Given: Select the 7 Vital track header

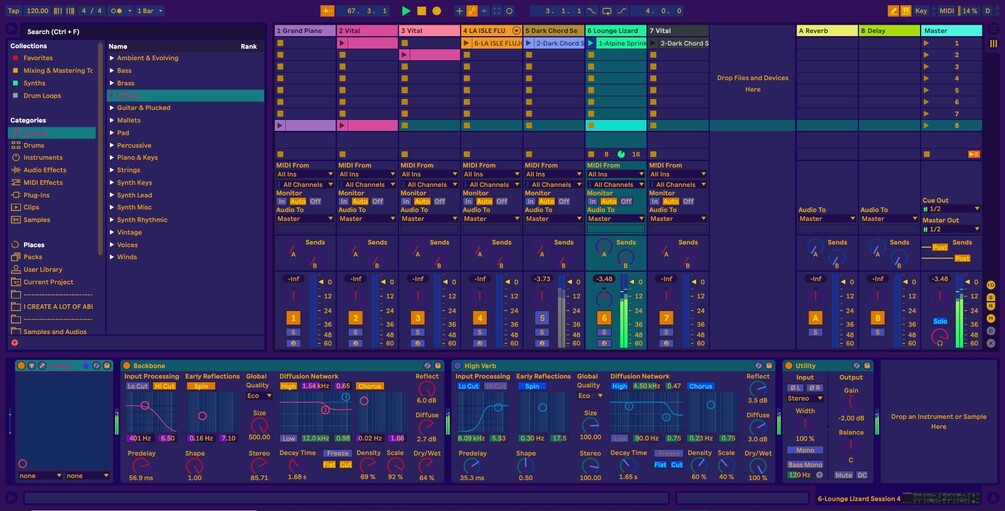Looking at the screenshot, I should tap(678, 30).
